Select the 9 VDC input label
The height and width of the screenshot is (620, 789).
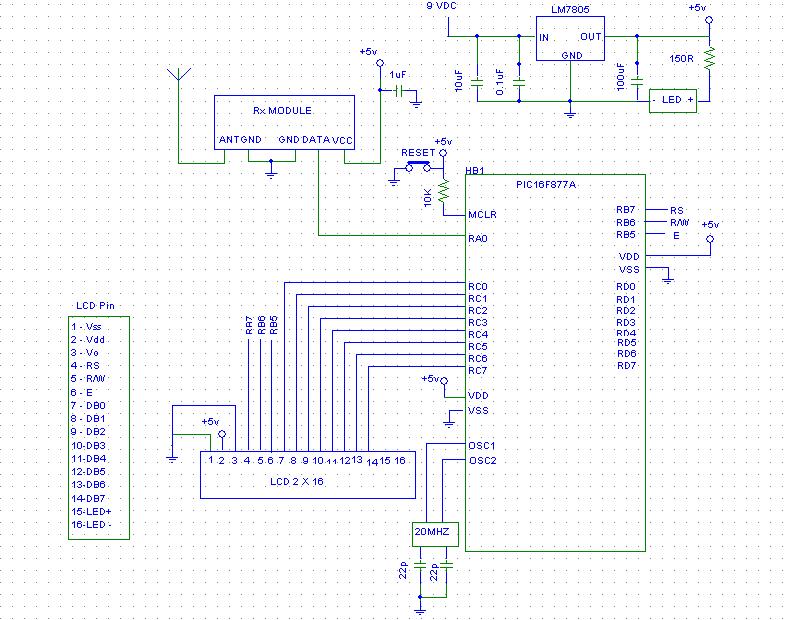(443, 6)
